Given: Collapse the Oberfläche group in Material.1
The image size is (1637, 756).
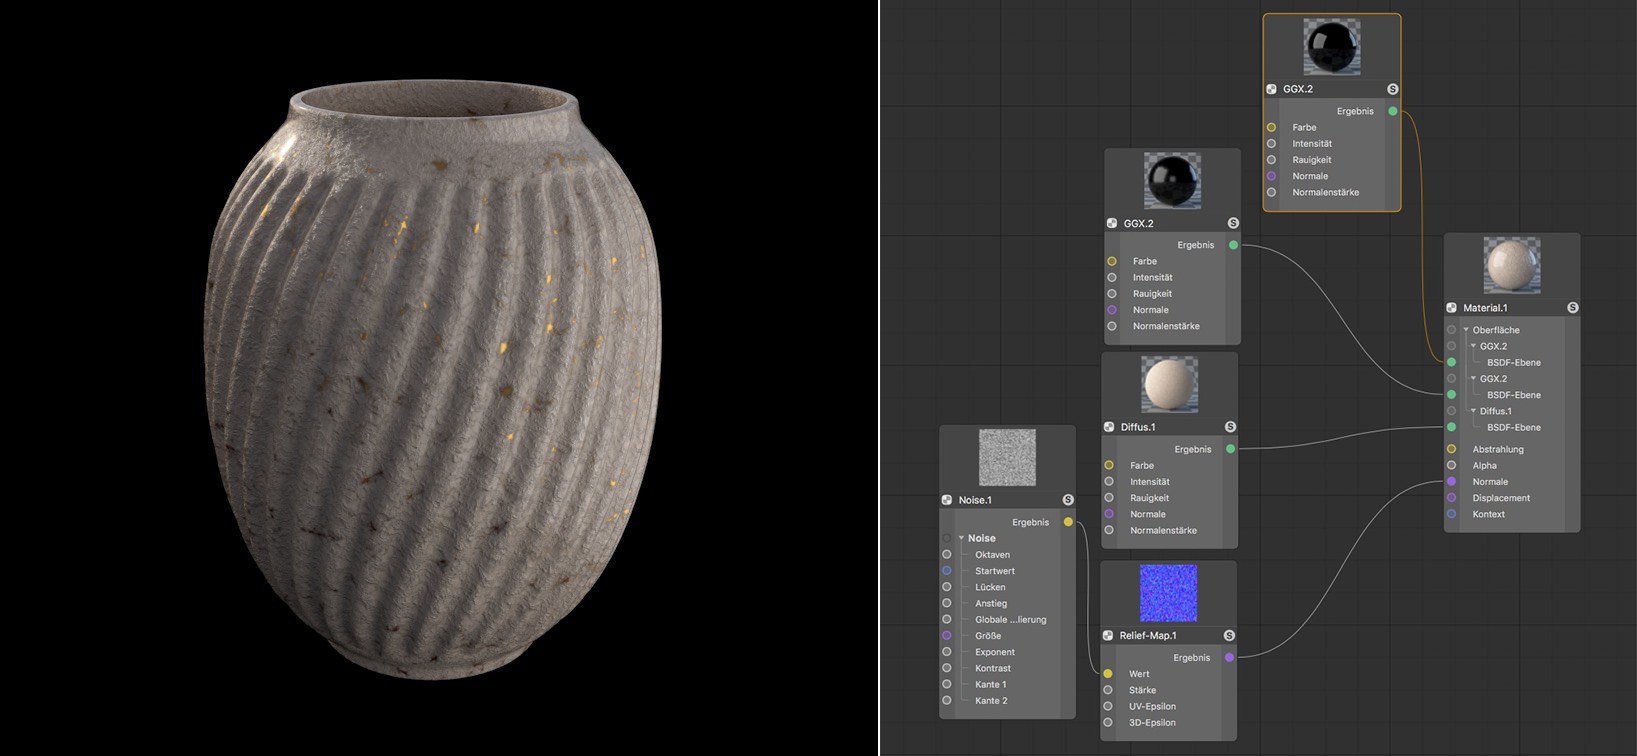Looking at the screenshot, I should pos(1466,330).
